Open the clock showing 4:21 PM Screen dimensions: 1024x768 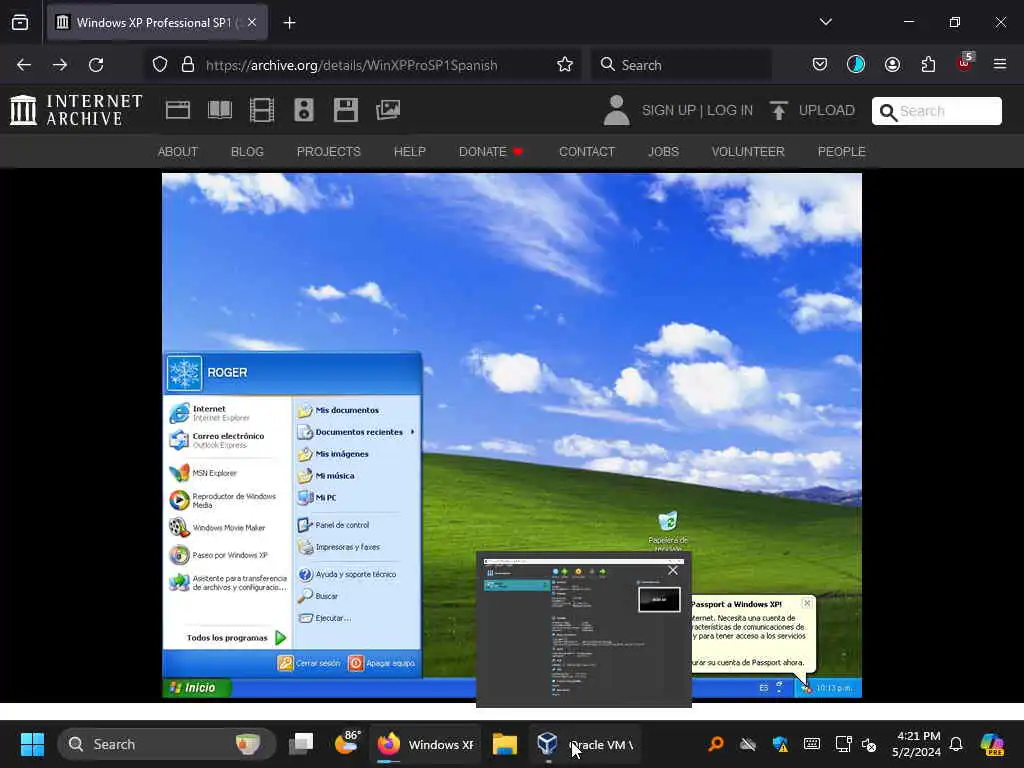(917, 744)
